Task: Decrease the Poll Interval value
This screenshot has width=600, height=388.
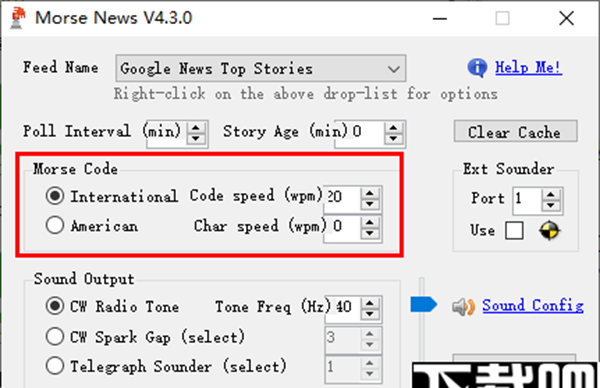Action: pos(196,139)
